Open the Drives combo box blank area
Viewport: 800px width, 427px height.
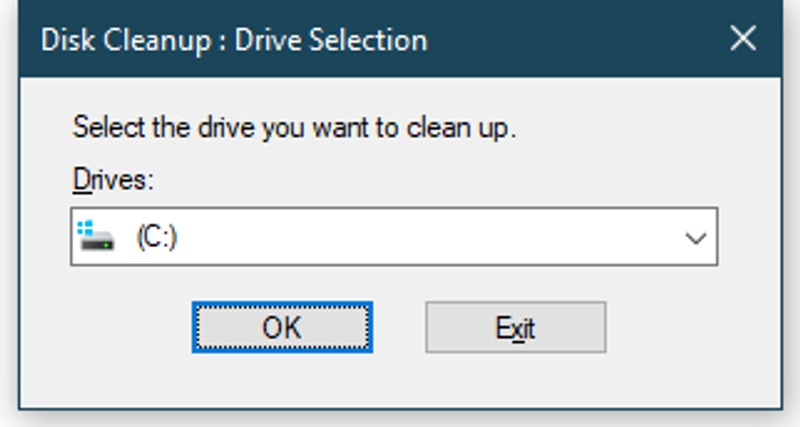[420, 238]
